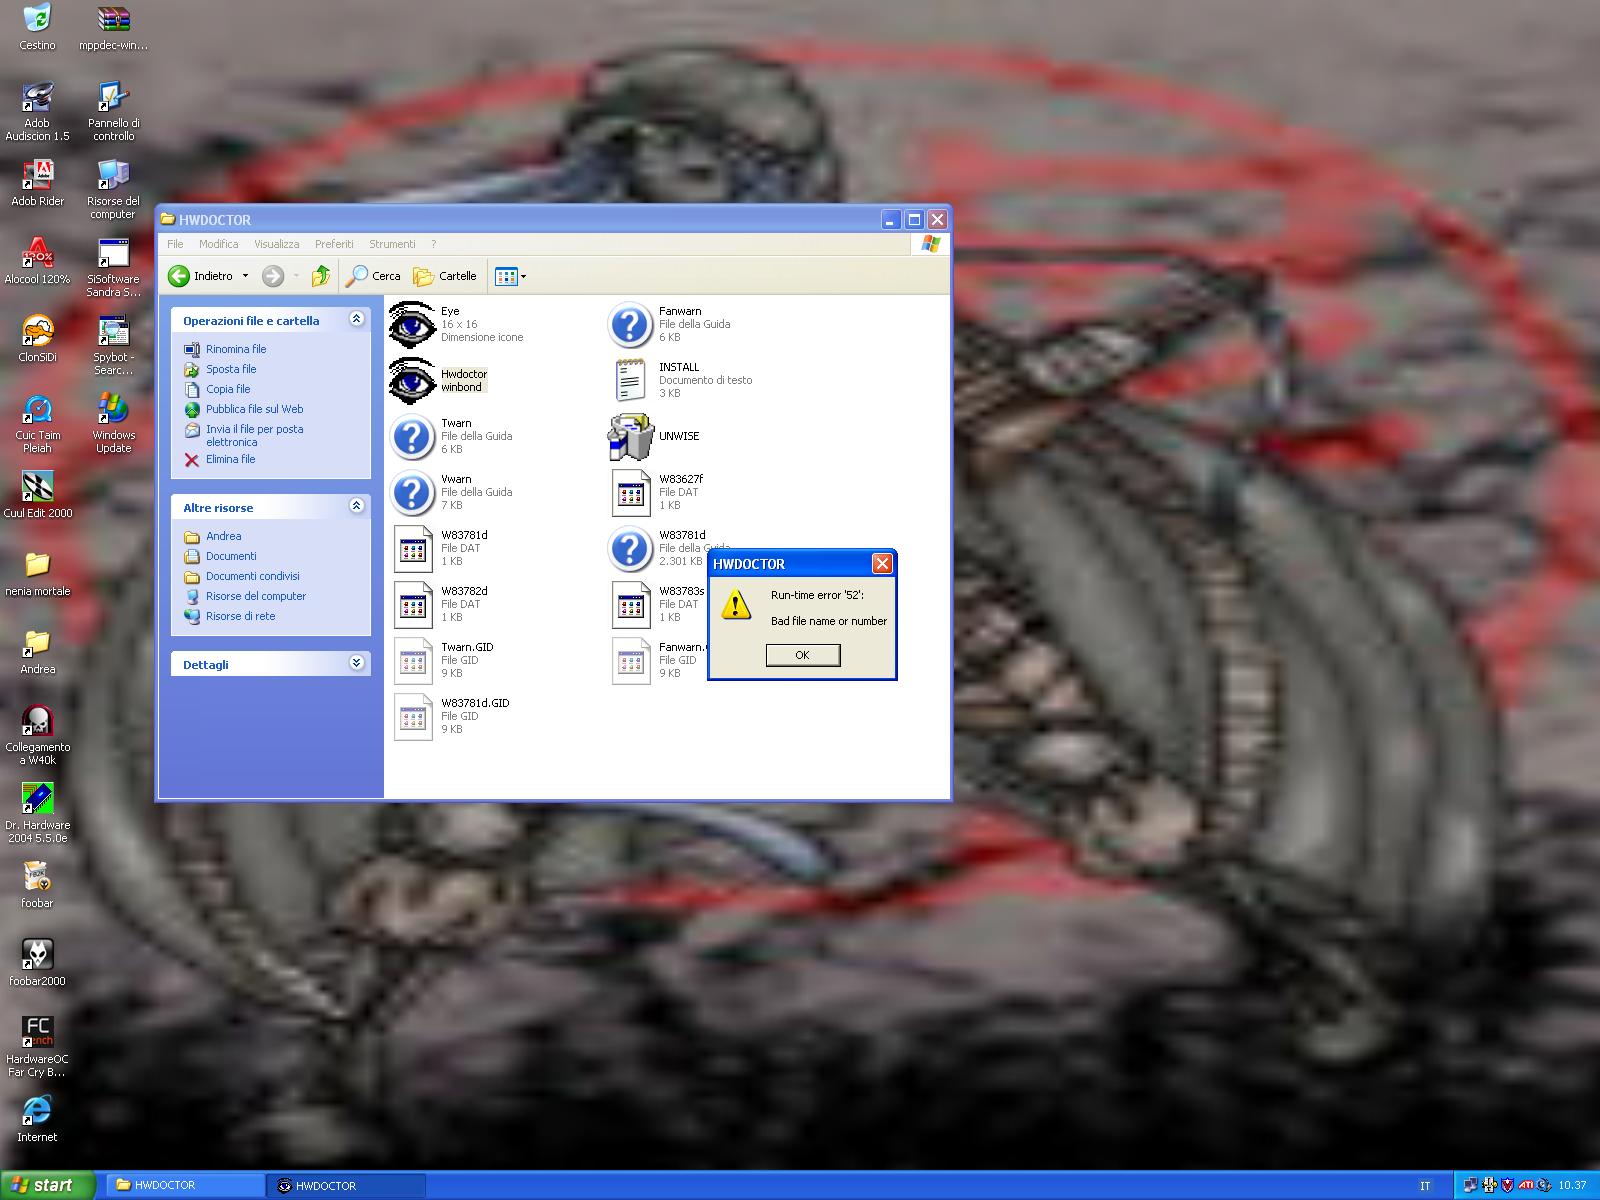Click Invia il file per posta elettronica
Viewport: 1600px width, 1200px height.
click(x=254, y=435)
